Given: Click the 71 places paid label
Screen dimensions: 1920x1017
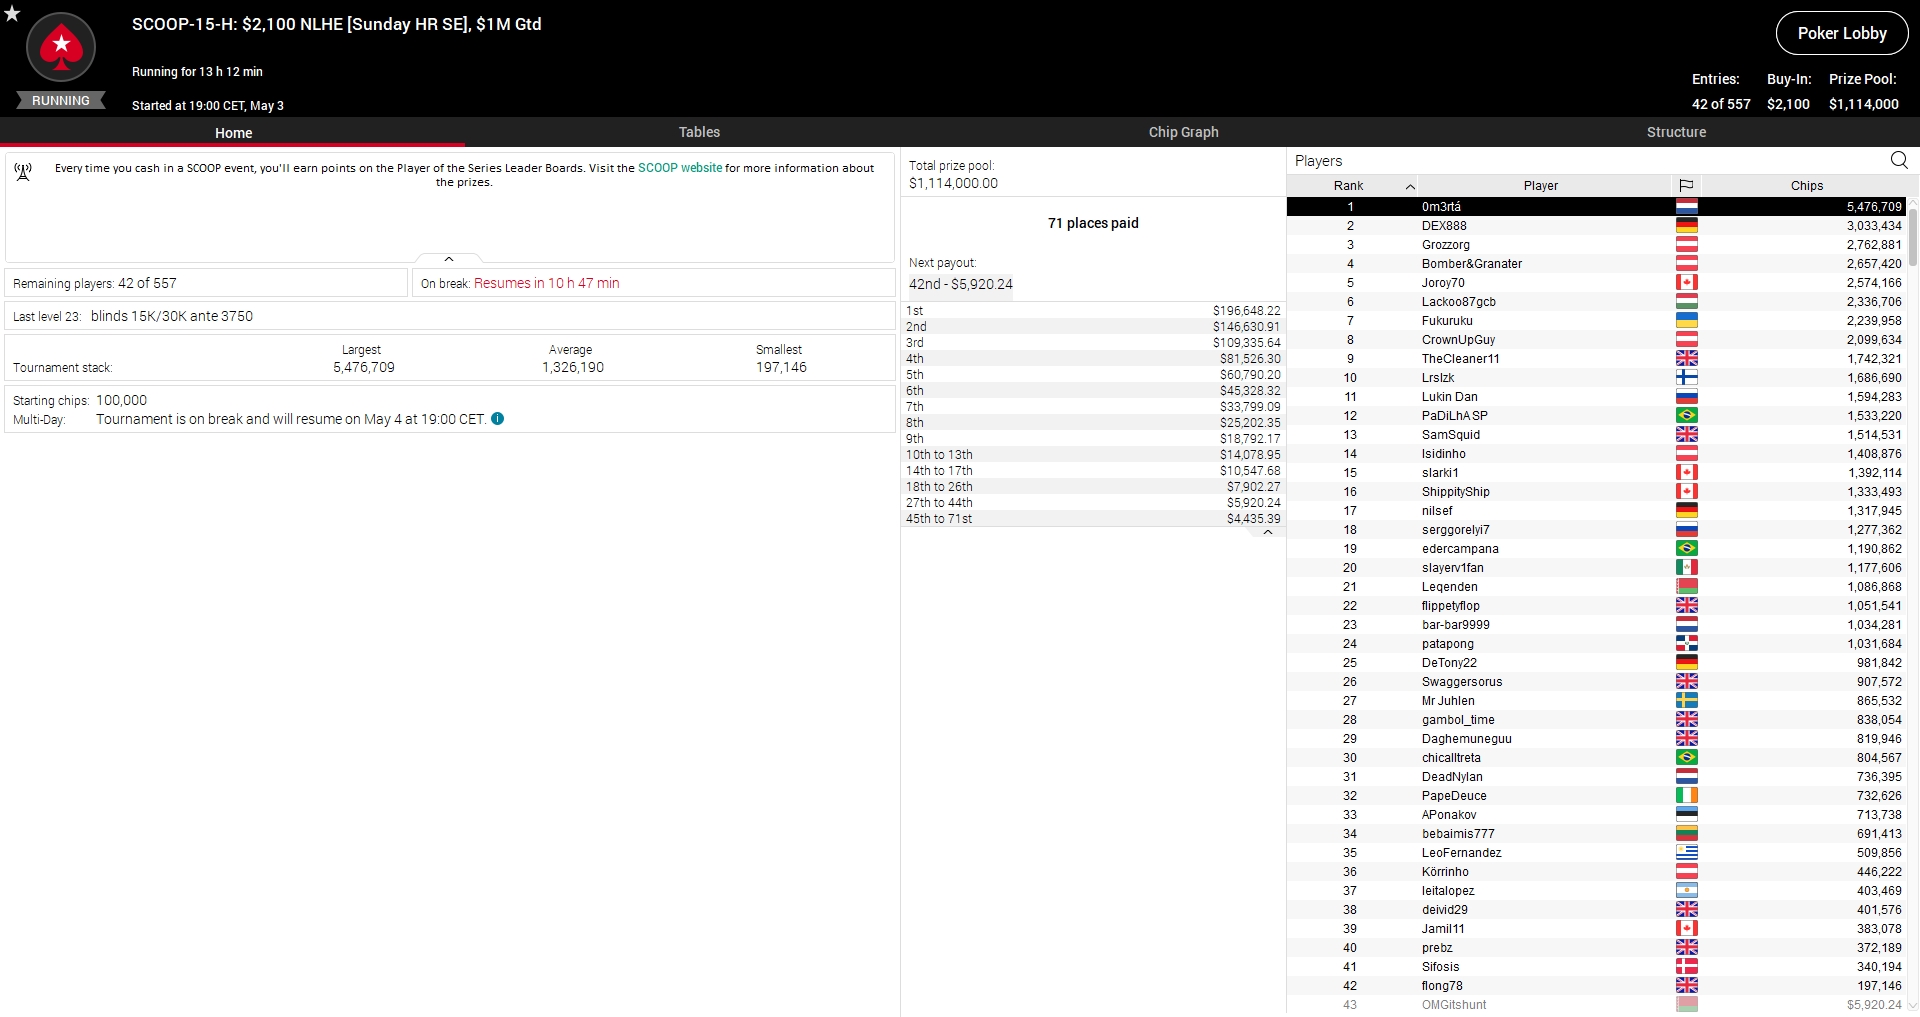Looking at the screenshot, I should click(1093, 223).
